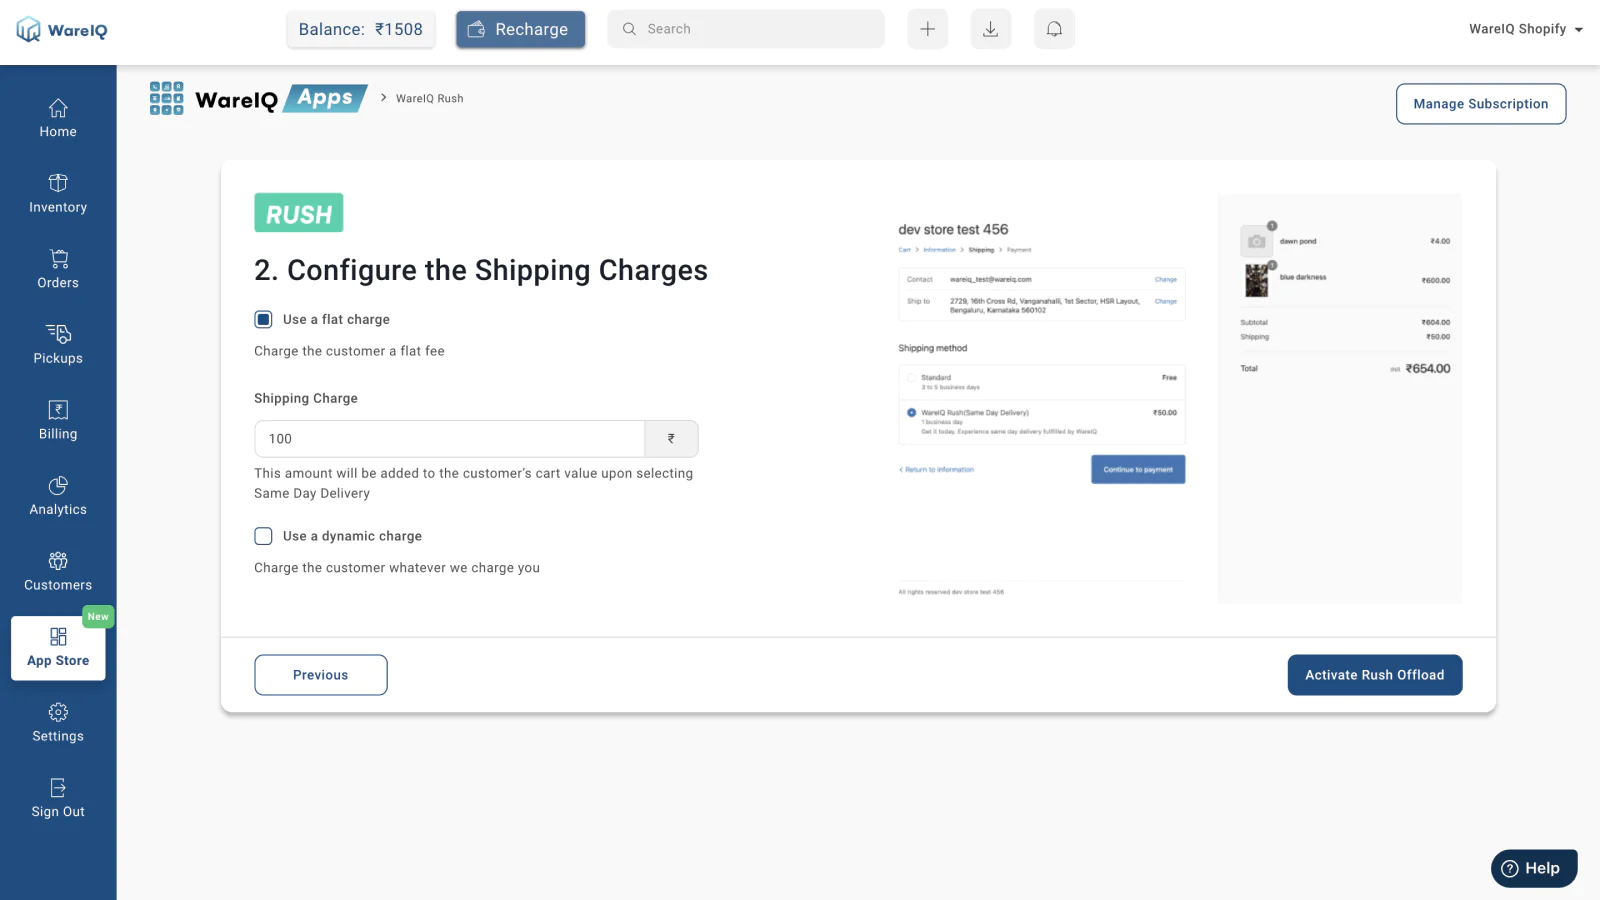Click the Recharge button
Image resolution: width=1600 pixels, height=900 pixels.
[x=520, y=29]
